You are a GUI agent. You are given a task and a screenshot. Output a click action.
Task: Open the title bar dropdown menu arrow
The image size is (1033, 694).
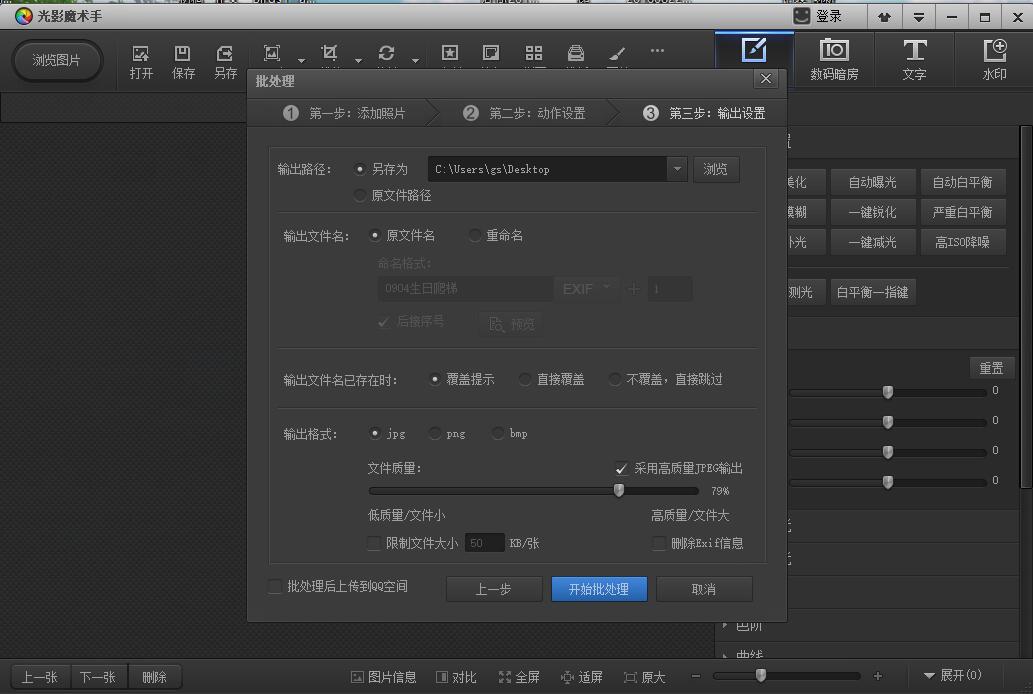tap(918, 17)
